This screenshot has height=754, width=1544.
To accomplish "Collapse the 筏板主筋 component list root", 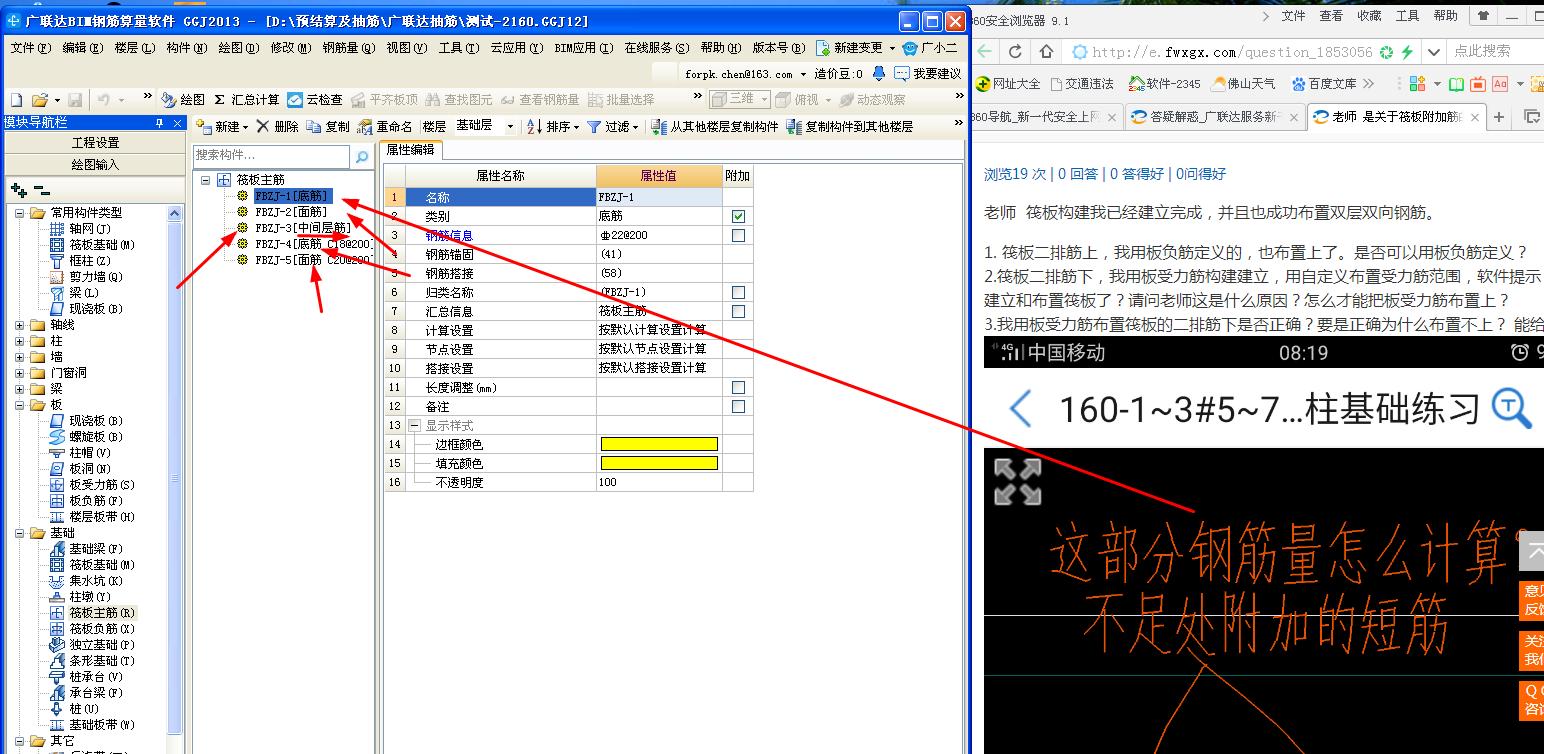I will 205,180.
